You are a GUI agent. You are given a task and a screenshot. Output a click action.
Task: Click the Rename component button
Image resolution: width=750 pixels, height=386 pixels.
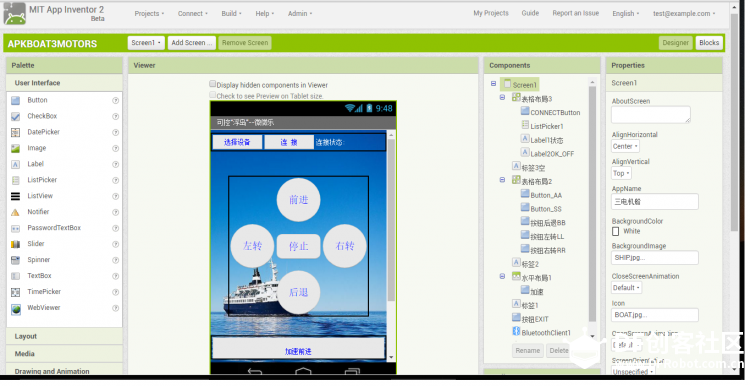click(x=528, y=351)
